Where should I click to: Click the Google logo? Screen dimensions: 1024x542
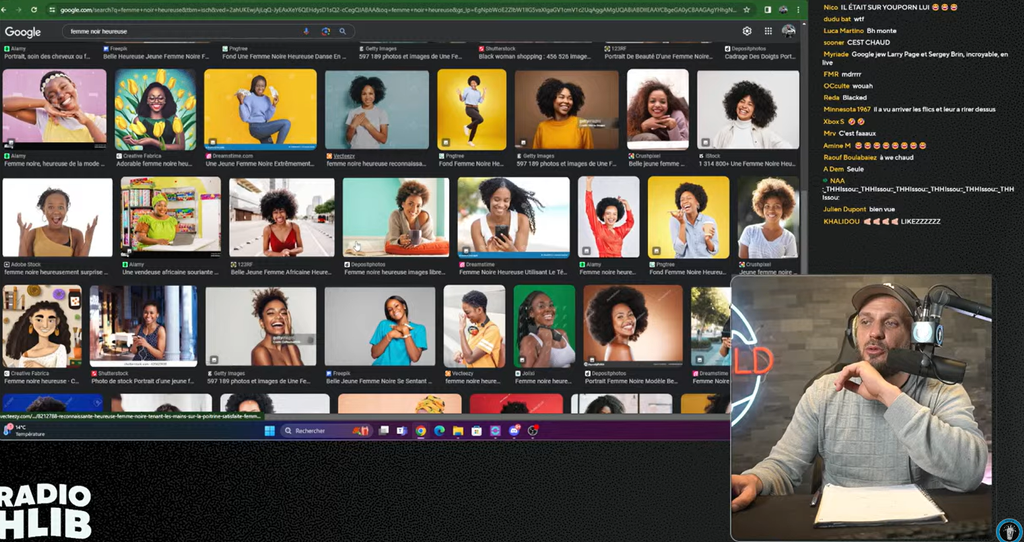[x=23, y=32]
